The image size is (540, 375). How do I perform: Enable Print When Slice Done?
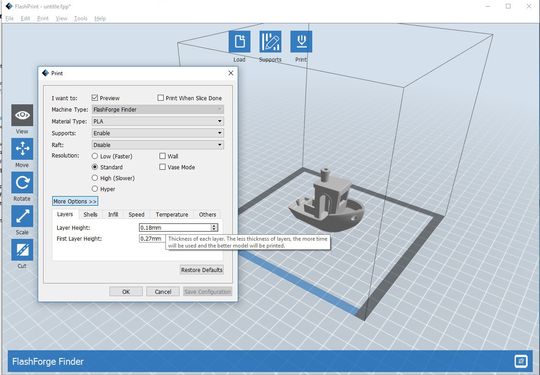[160, 98]
